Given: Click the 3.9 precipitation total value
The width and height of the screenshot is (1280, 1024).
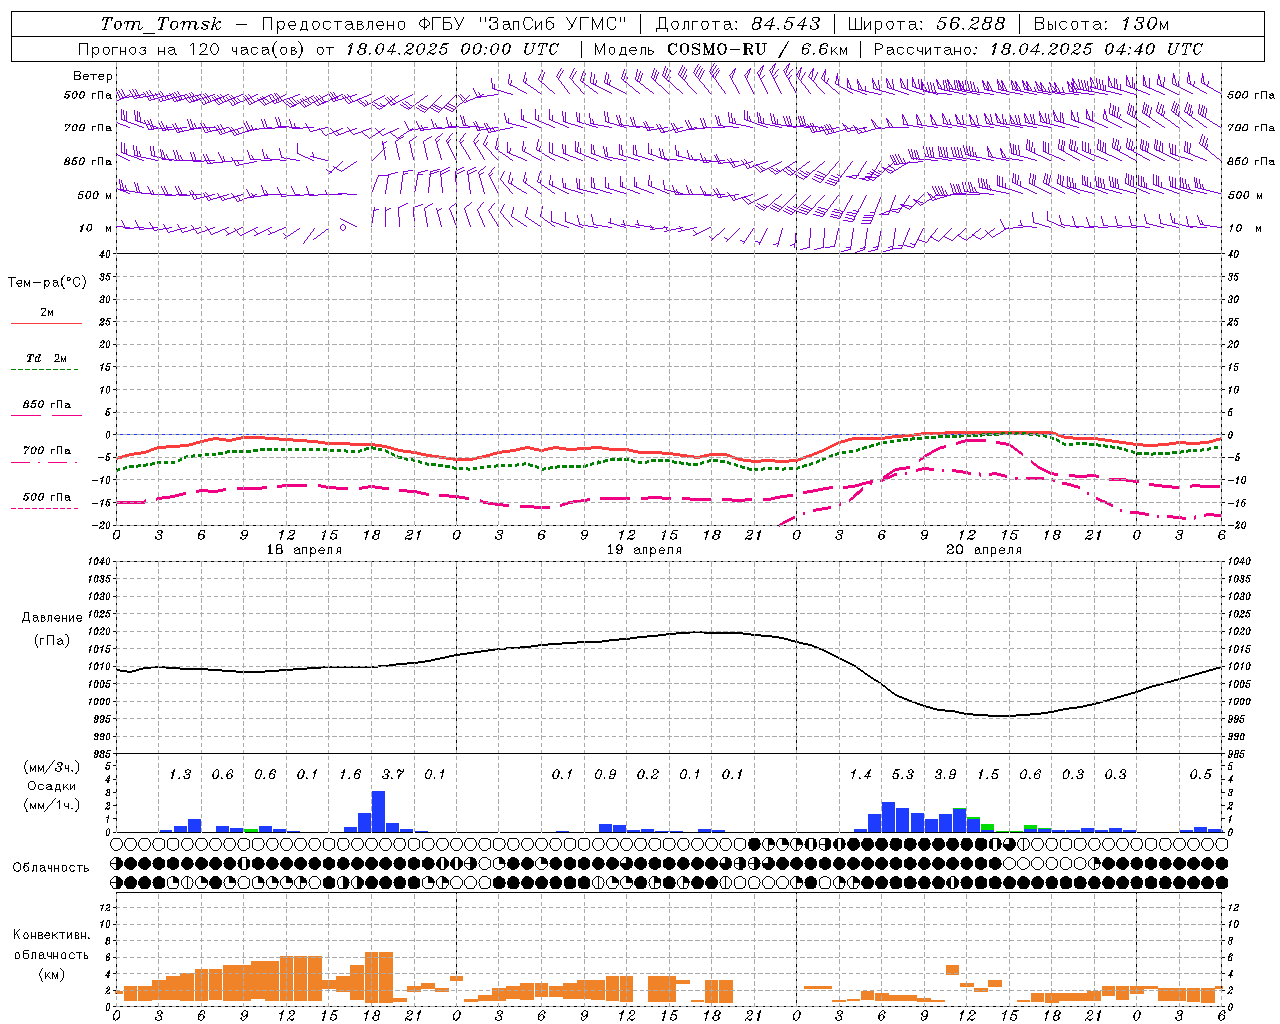Looking at the screenshot, I should [945, 774].
